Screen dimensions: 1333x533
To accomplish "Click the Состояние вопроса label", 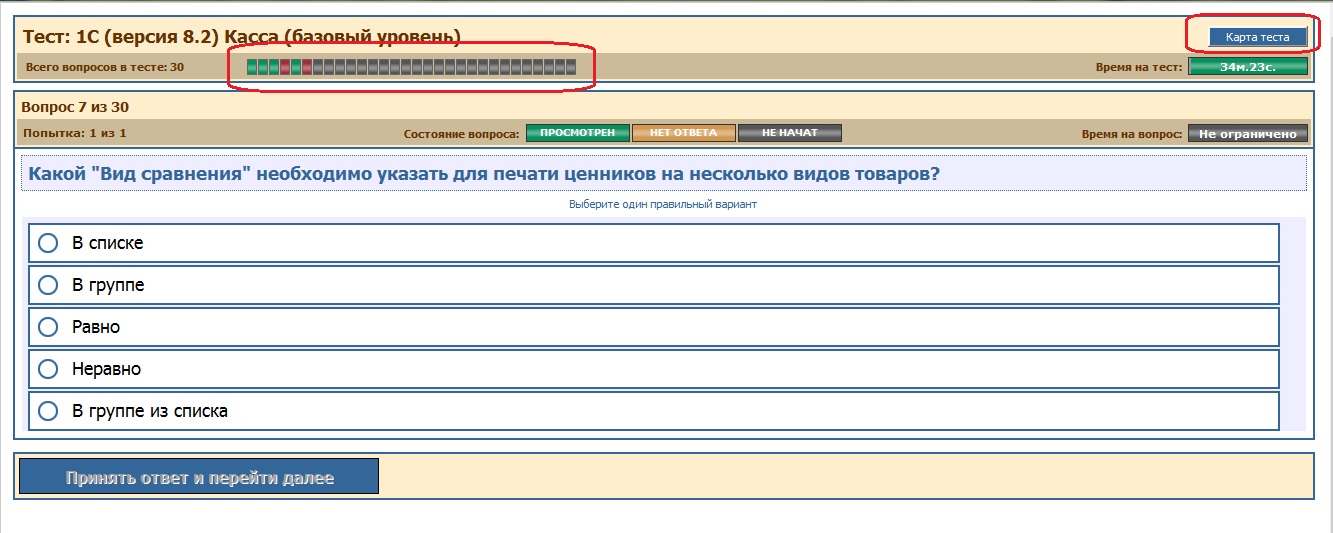I will [x=462, y=134].
